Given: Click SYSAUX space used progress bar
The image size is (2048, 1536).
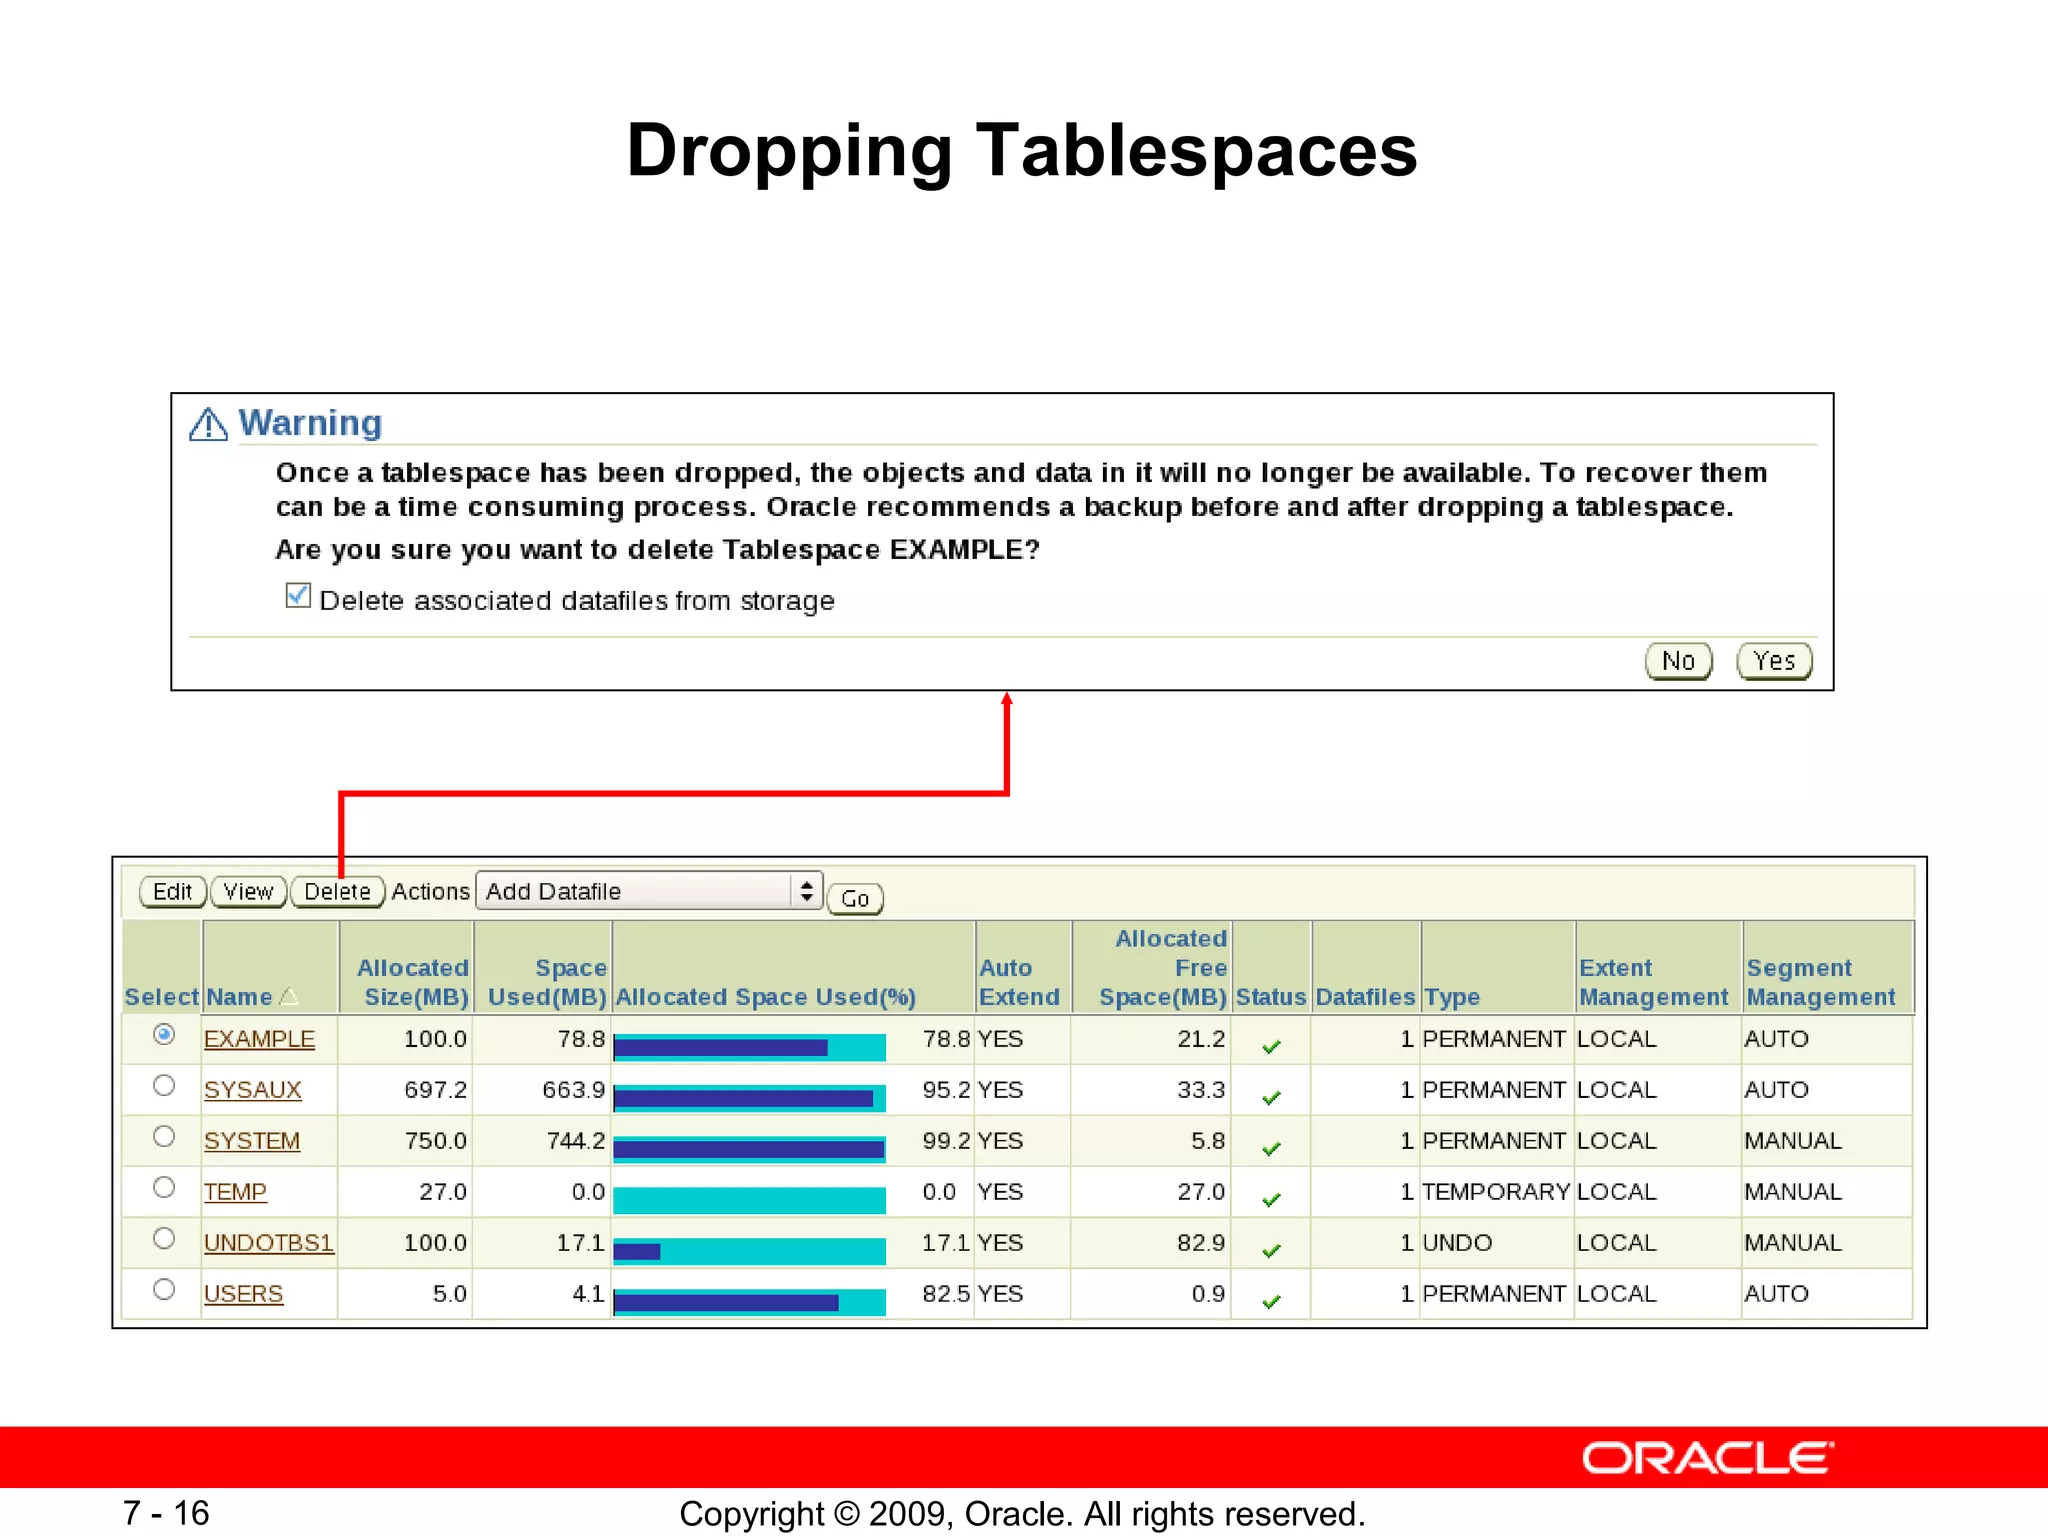Looking at the screenshot, I should 749,1098.
